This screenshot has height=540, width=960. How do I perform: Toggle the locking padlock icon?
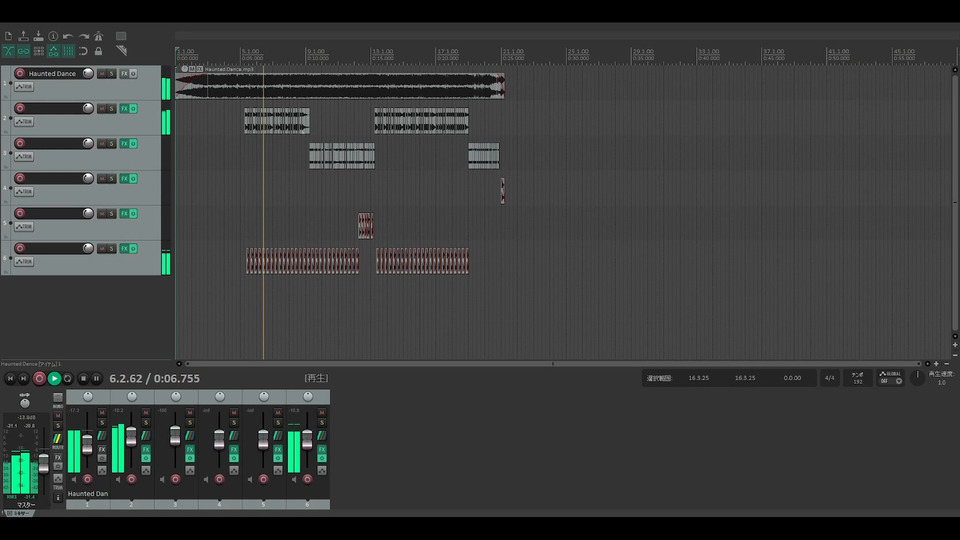(98, 51)
